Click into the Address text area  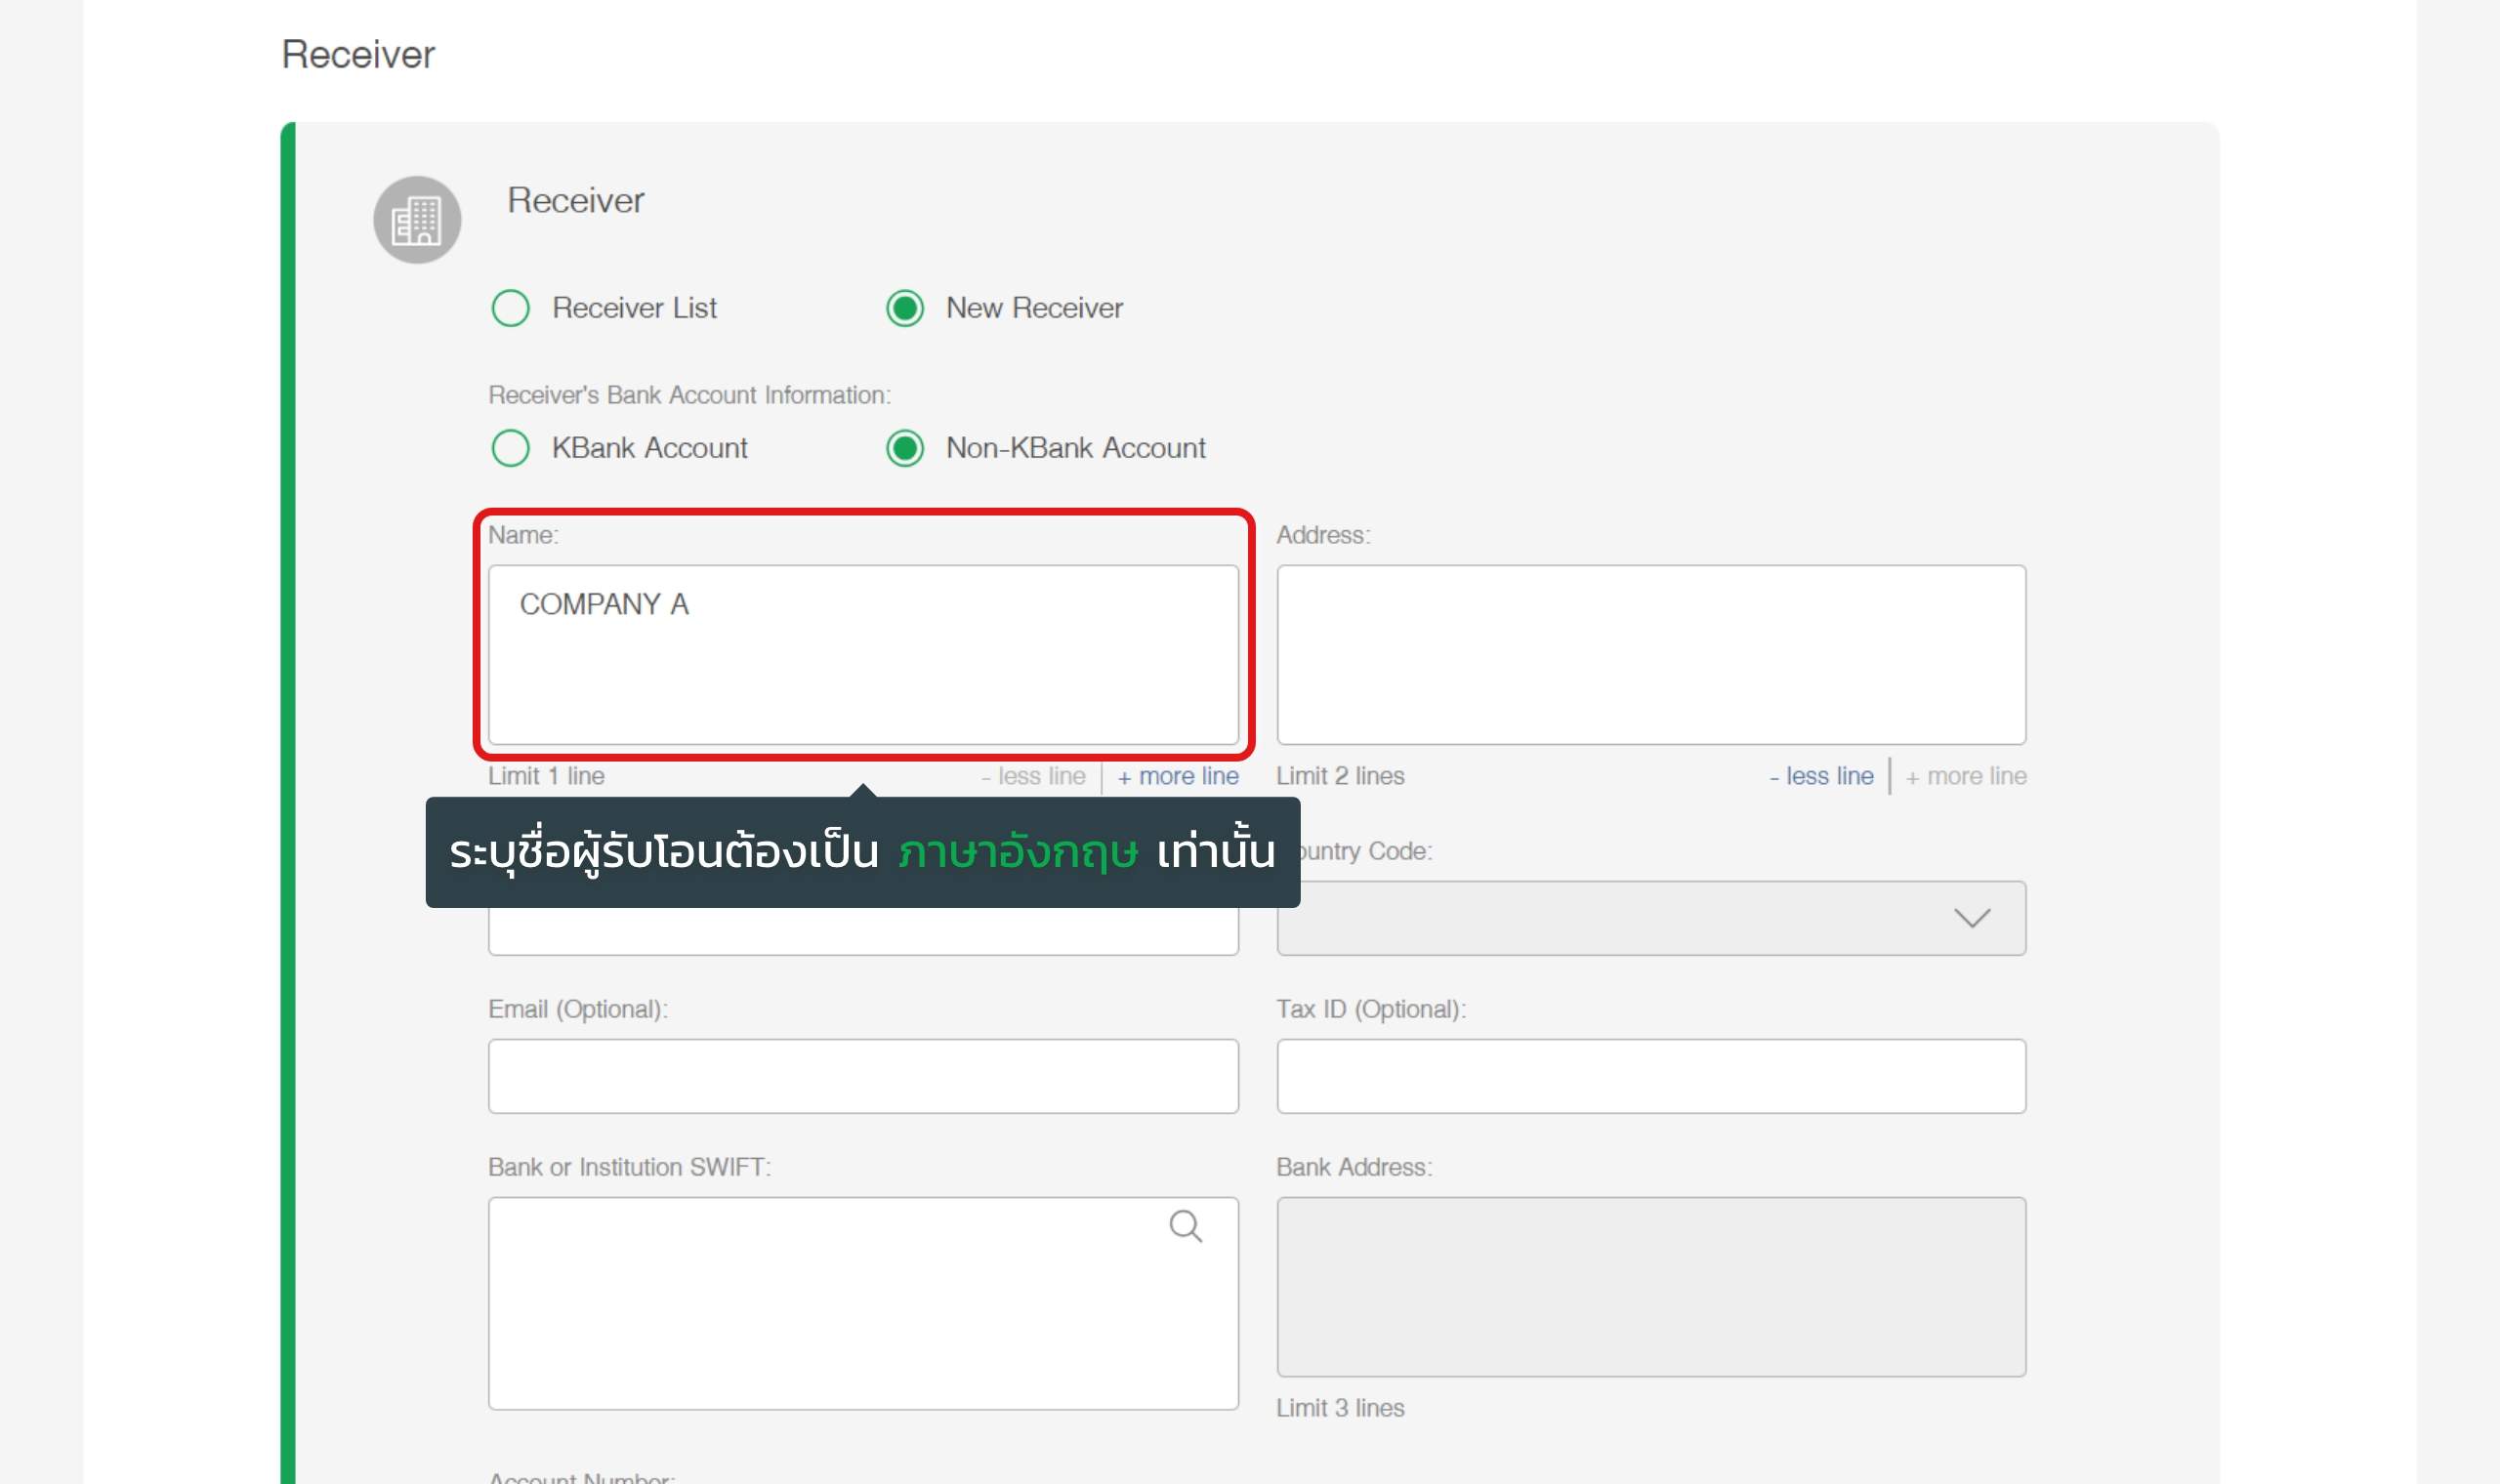pos(1650,655)
